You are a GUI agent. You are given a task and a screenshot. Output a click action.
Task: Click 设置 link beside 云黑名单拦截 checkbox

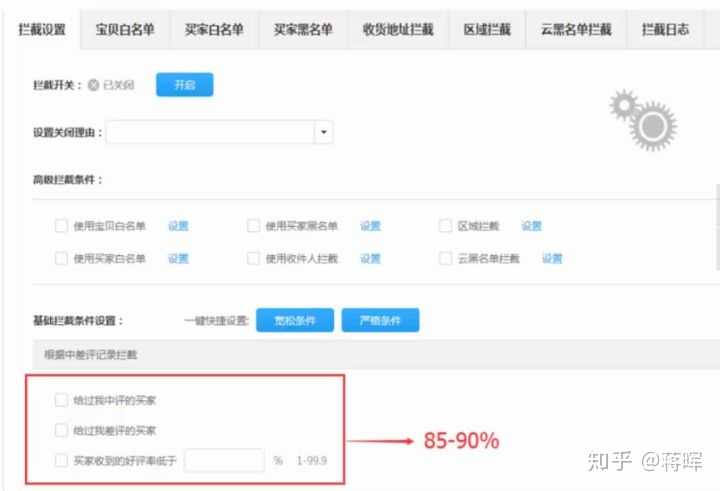552,259
